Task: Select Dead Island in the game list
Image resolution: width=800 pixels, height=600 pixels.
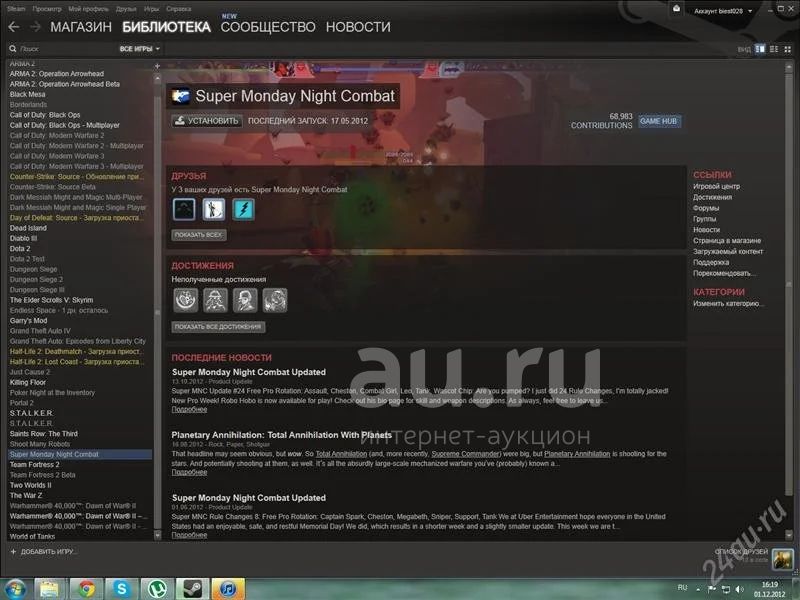Action: coord(28,228)
